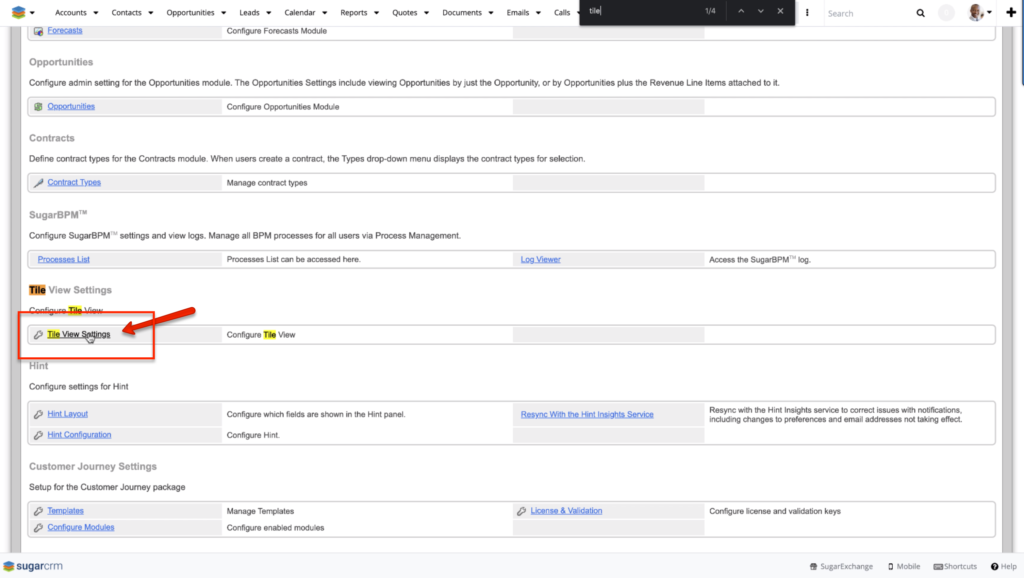Open the Processes List link

63,259
